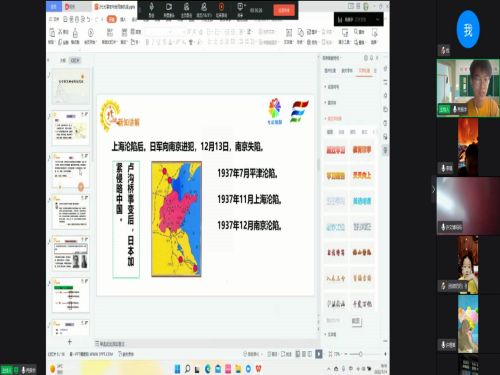Screen dimensions: 500x375
Task: Open the second slide thumbnail
Action: (x=71, y=128)
